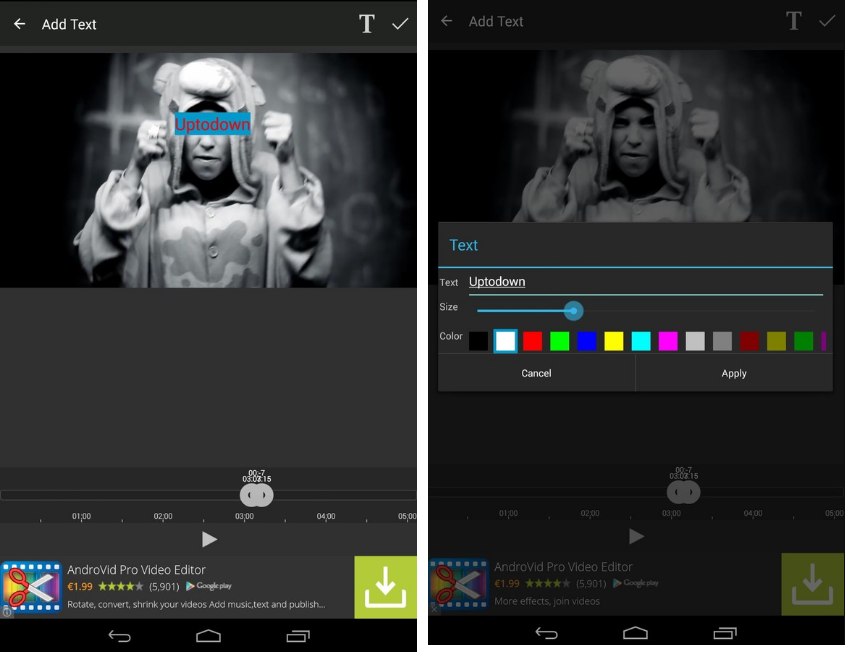The image size is (854, 652).
Task: Click the Size slider handle
Action: (x=573, y=310)
